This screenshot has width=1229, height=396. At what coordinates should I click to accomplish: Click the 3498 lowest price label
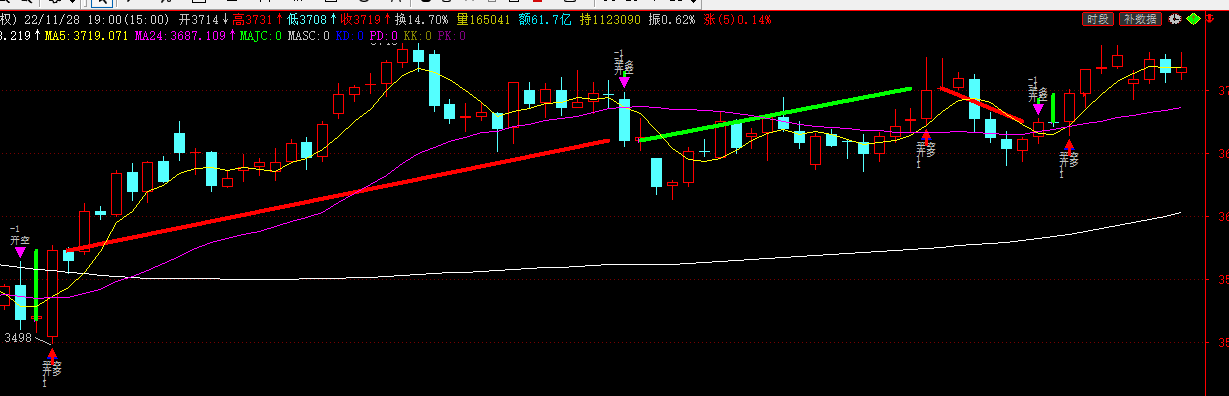pos(17,338)
